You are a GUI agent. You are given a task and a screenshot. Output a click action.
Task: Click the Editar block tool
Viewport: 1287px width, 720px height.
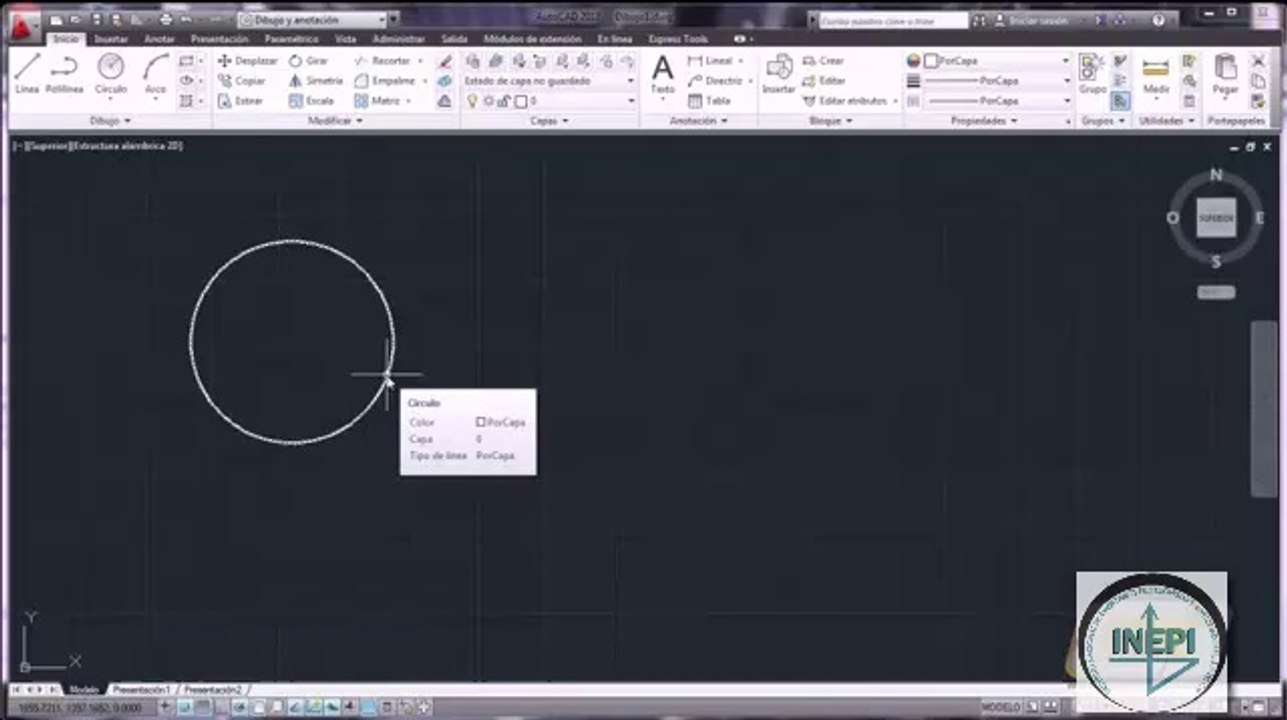click(824, 81)
